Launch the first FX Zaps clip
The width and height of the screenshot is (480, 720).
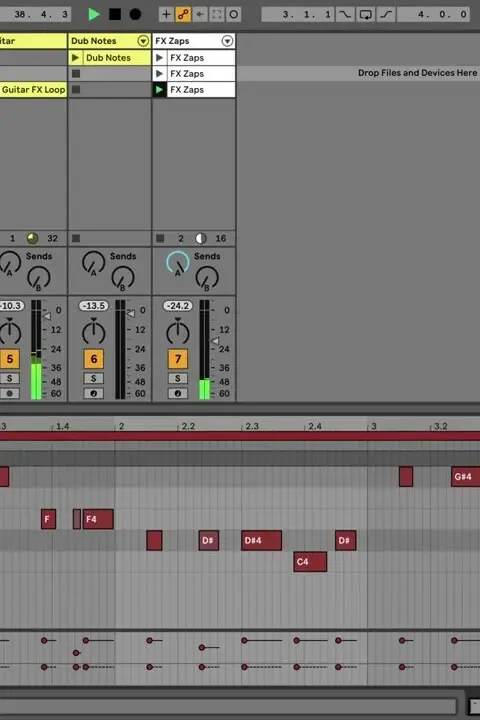[x=159, y=57]
